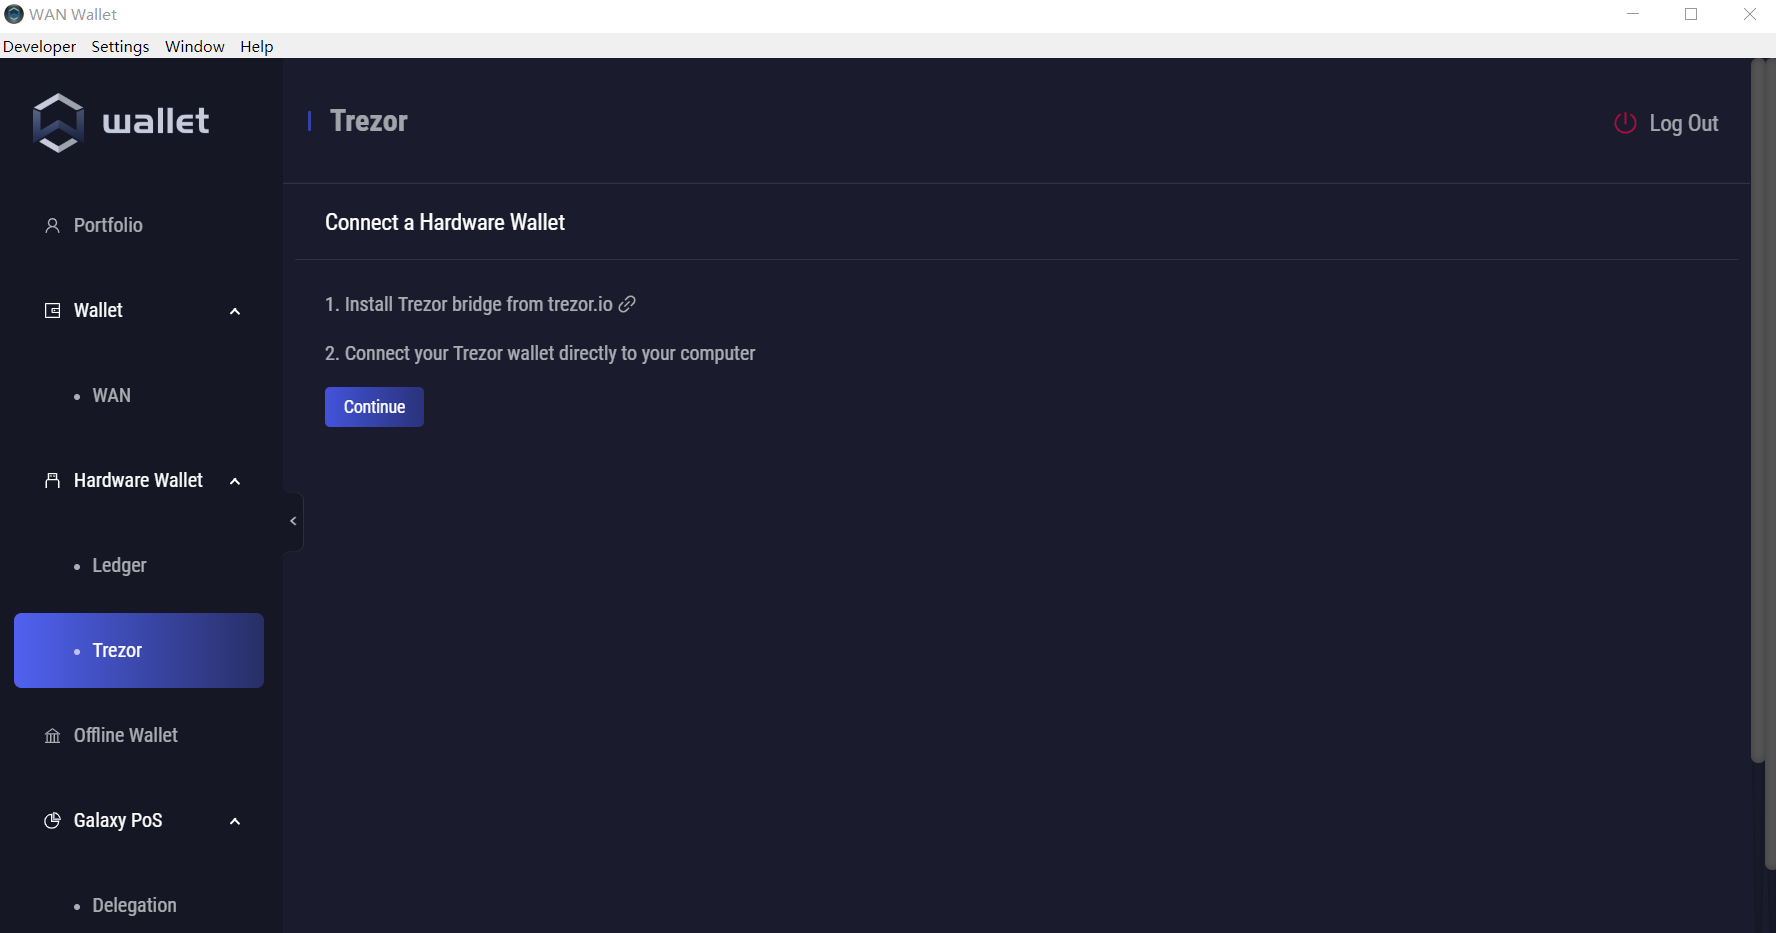Click the vertical scrollbar thumb
This screenshot has height=933, width=1776.
pyautogui.click(x=1758, y=410)
